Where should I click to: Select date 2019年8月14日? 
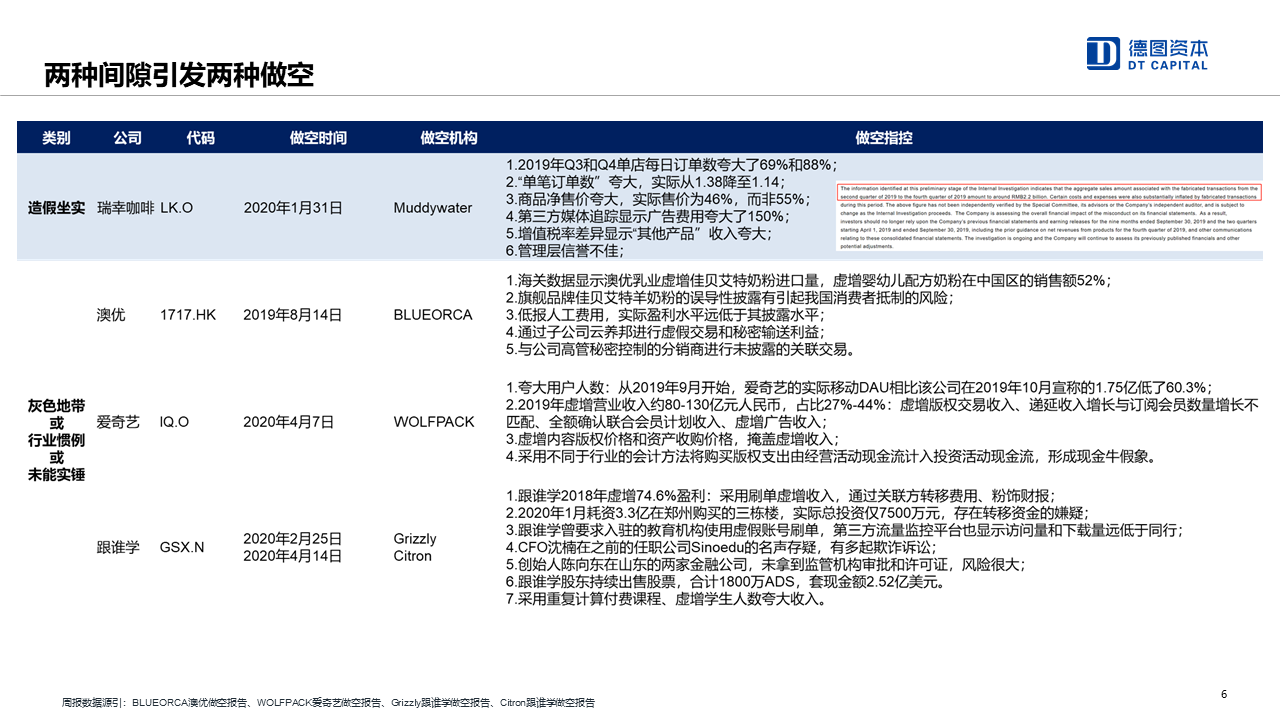293,314
